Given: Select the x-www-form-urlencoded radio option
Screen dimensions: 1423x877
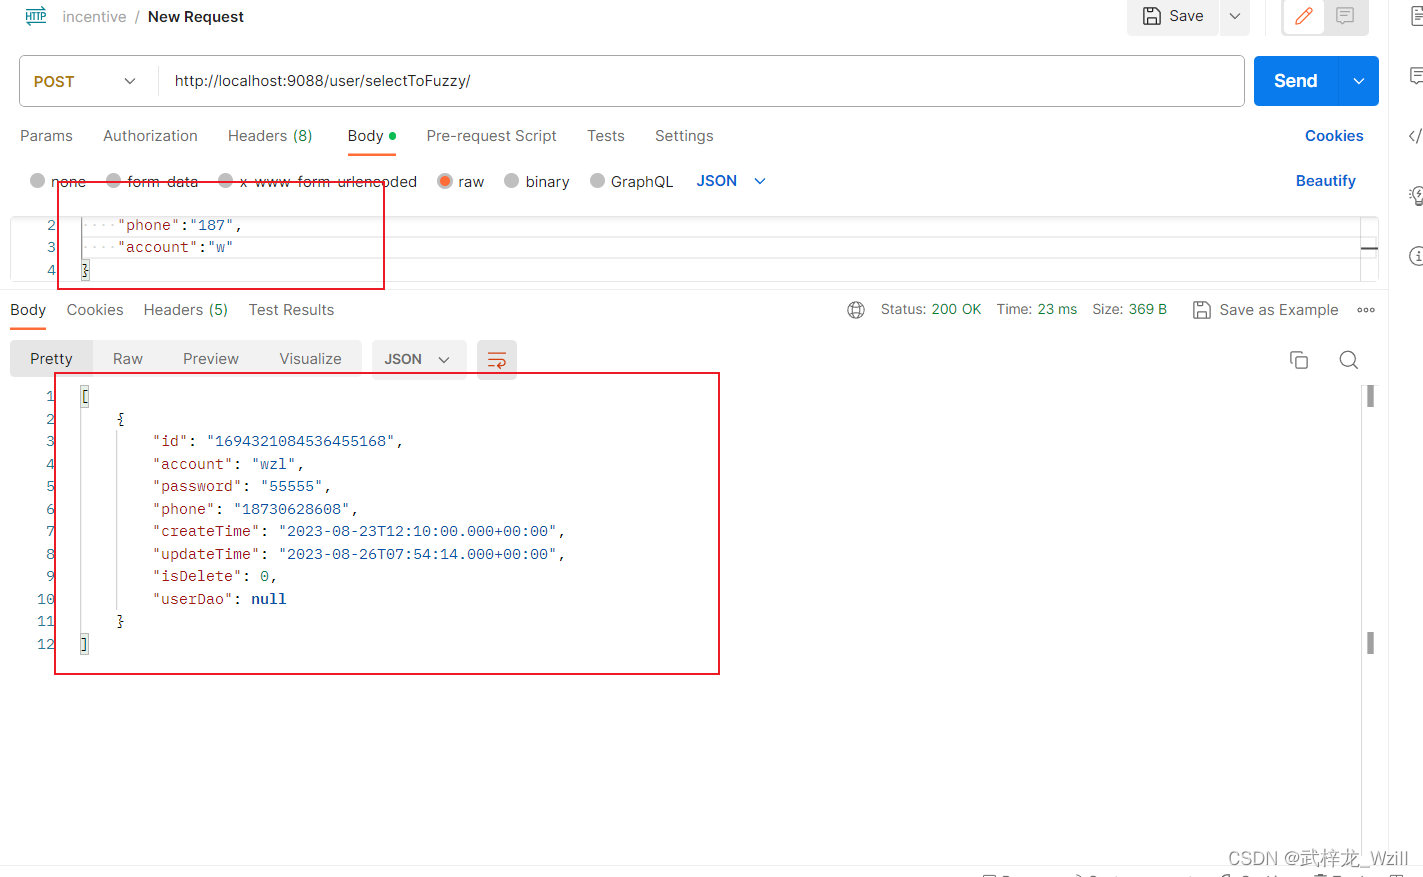Looking at the screenshot, I should pos(226,181).
